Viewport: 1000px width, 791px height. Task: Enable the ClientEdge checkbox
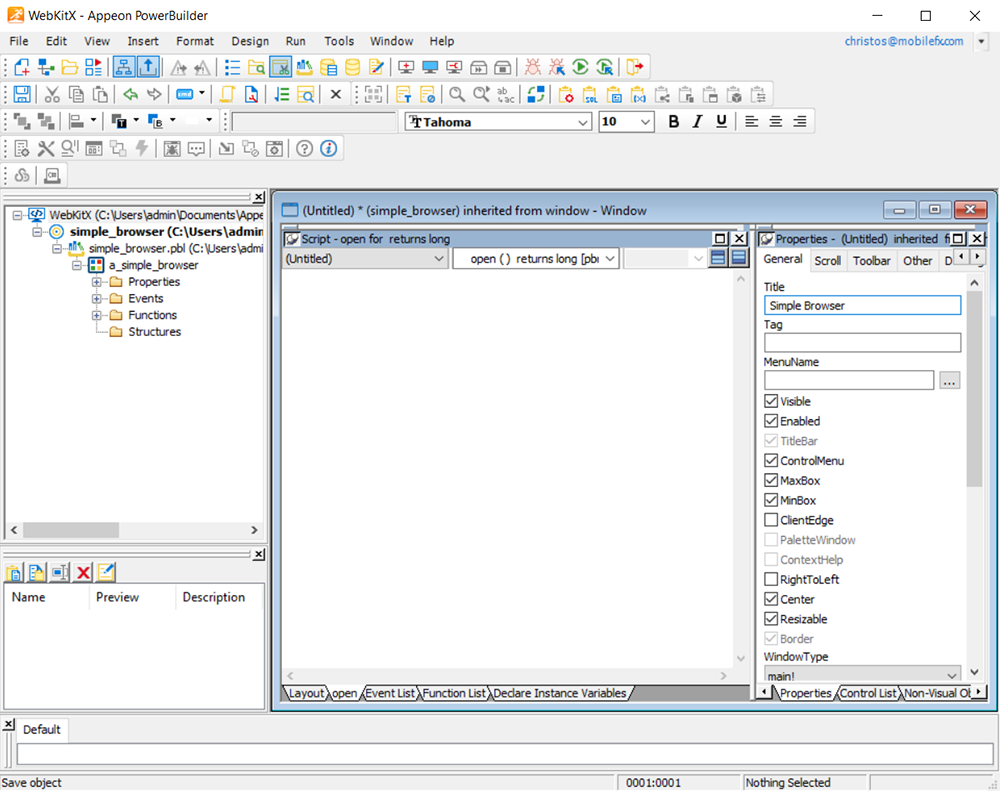[x=771, y=520]
